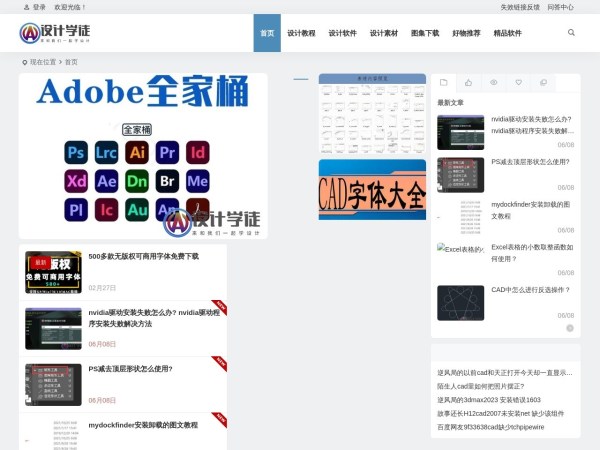Click the round arrow icon below sidebar articles
This screenshot has height=450, width=600.
pos(570,328)
